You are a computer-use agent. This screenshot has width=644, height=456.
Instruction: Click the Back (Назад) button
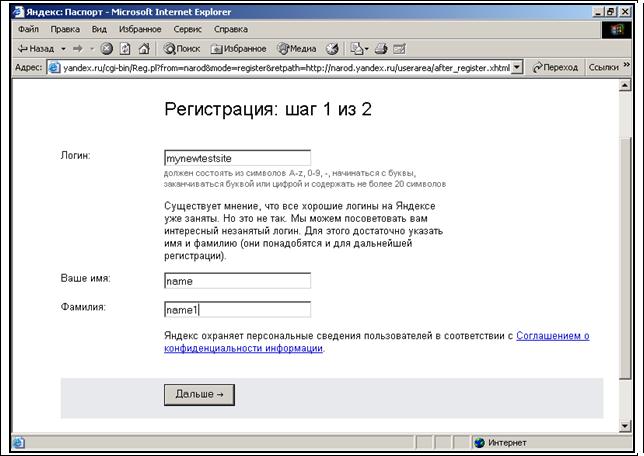(x=36, y=49)
